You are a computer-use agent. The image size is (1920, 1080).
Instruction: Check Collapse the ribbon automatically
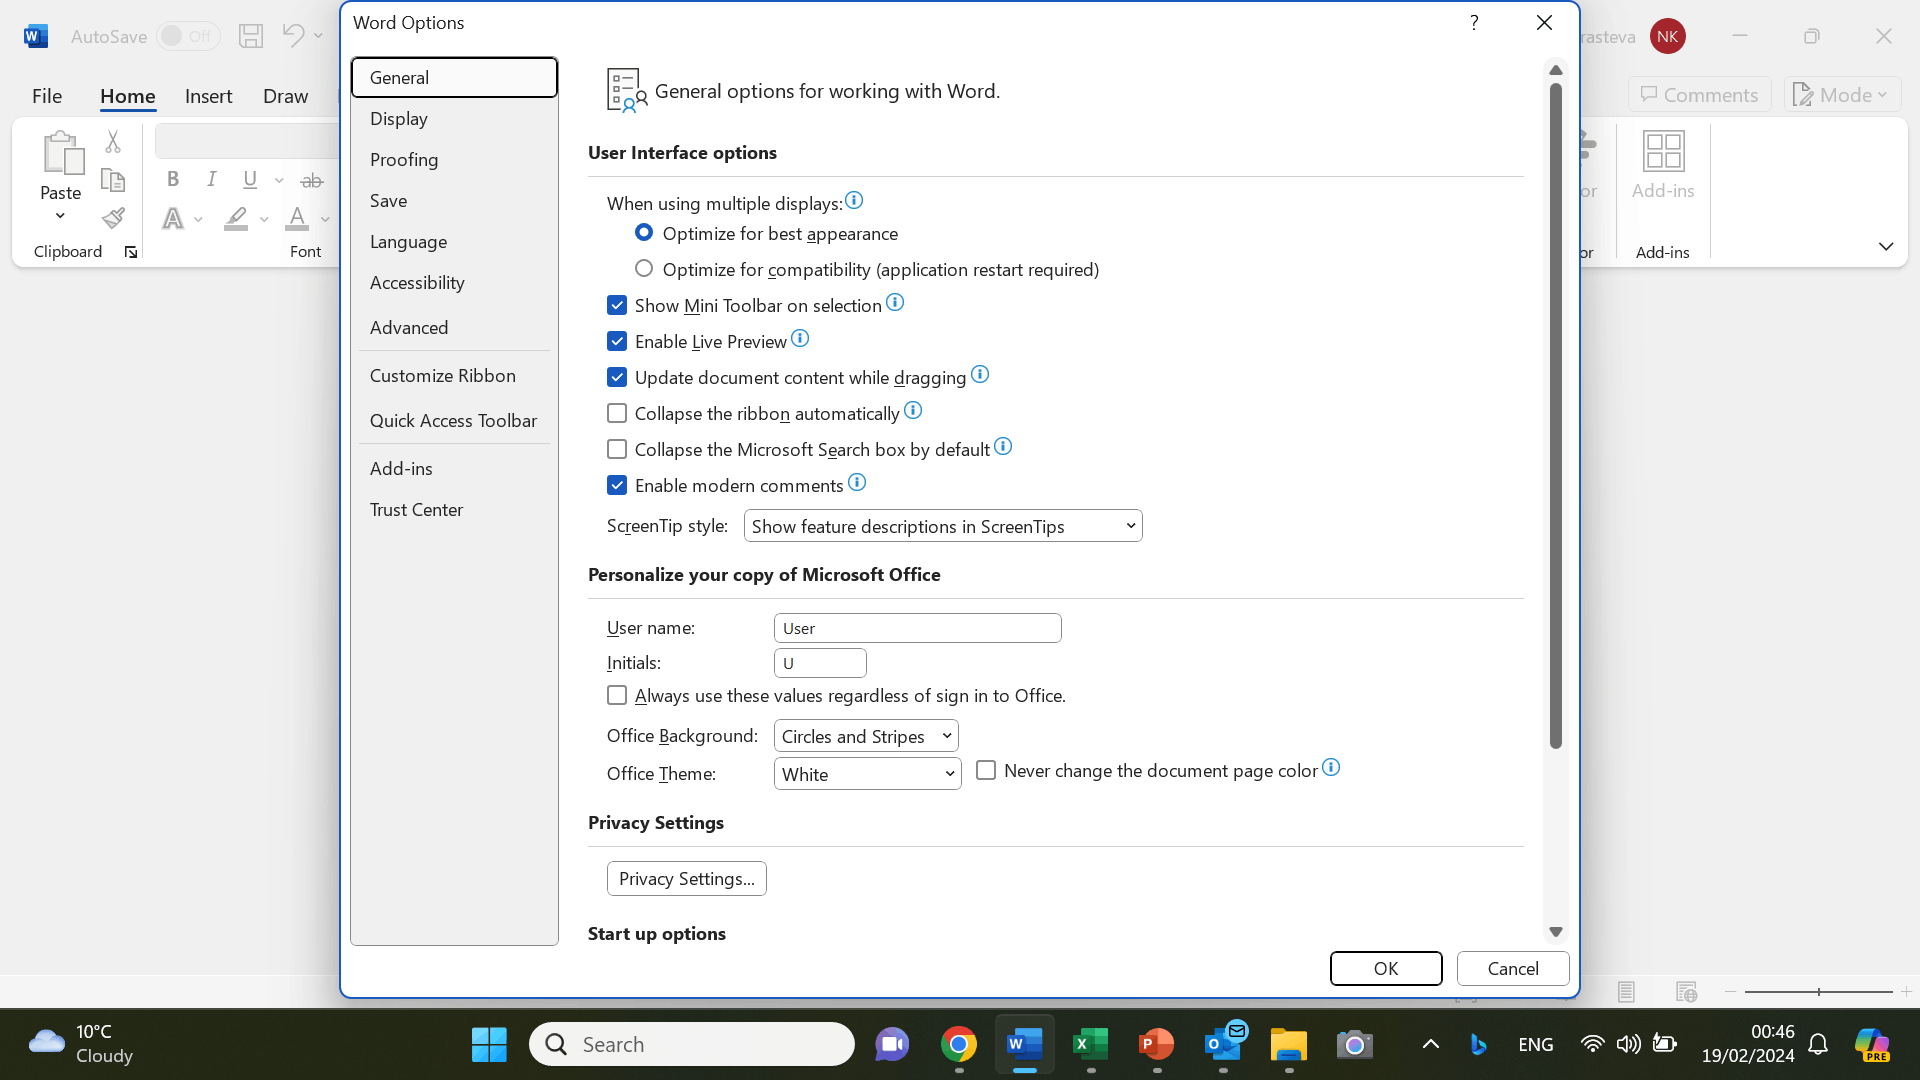click(617, 413)
